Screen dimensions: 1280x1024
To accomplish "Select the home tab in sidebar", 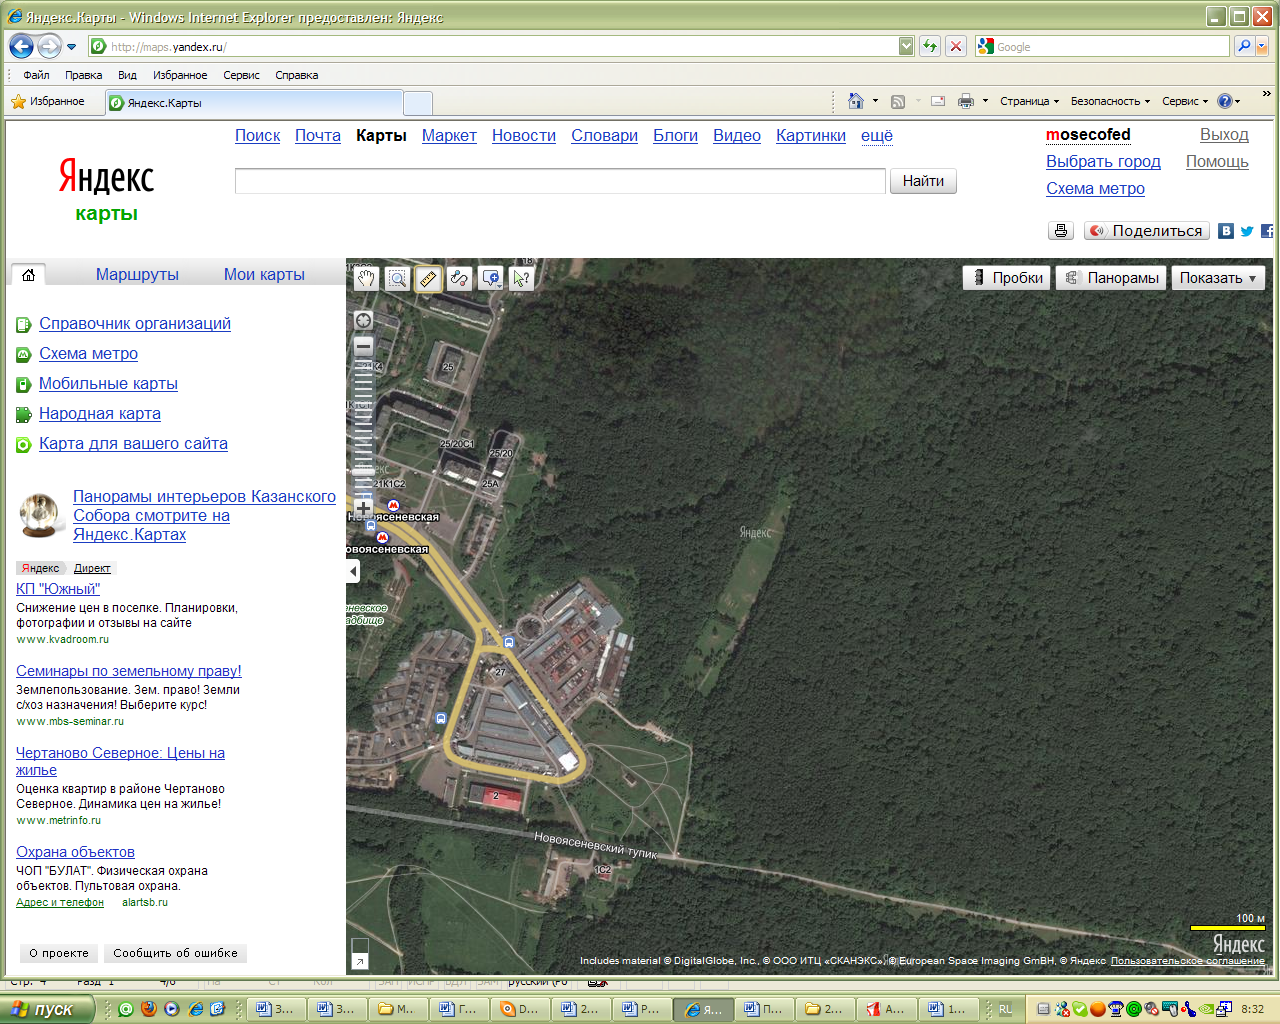I will coord(28,274).
